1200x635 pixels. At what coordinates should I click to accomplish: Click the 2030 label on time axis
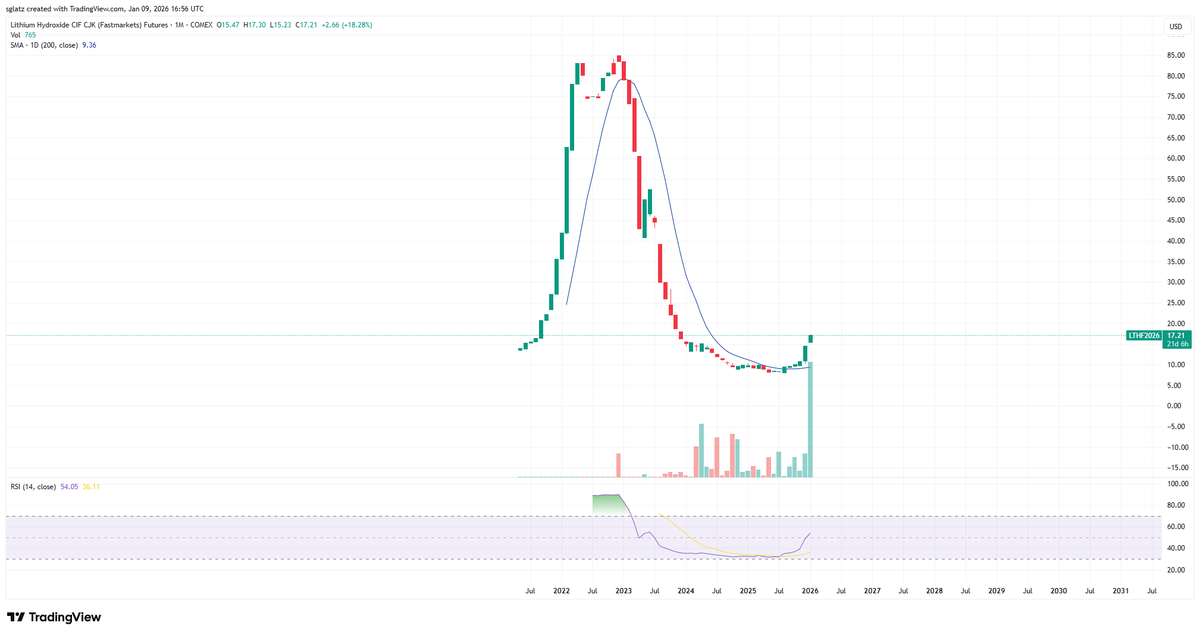(1058, 591)
